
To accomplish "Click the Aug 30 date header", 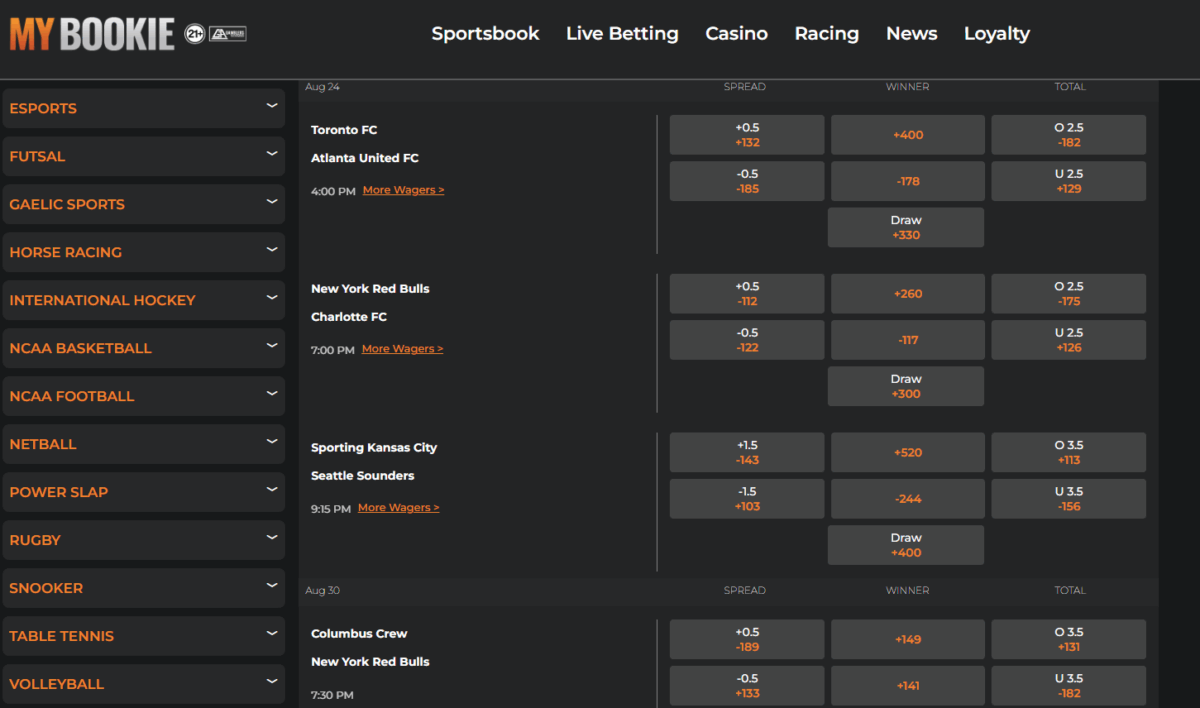I will 322,590.
